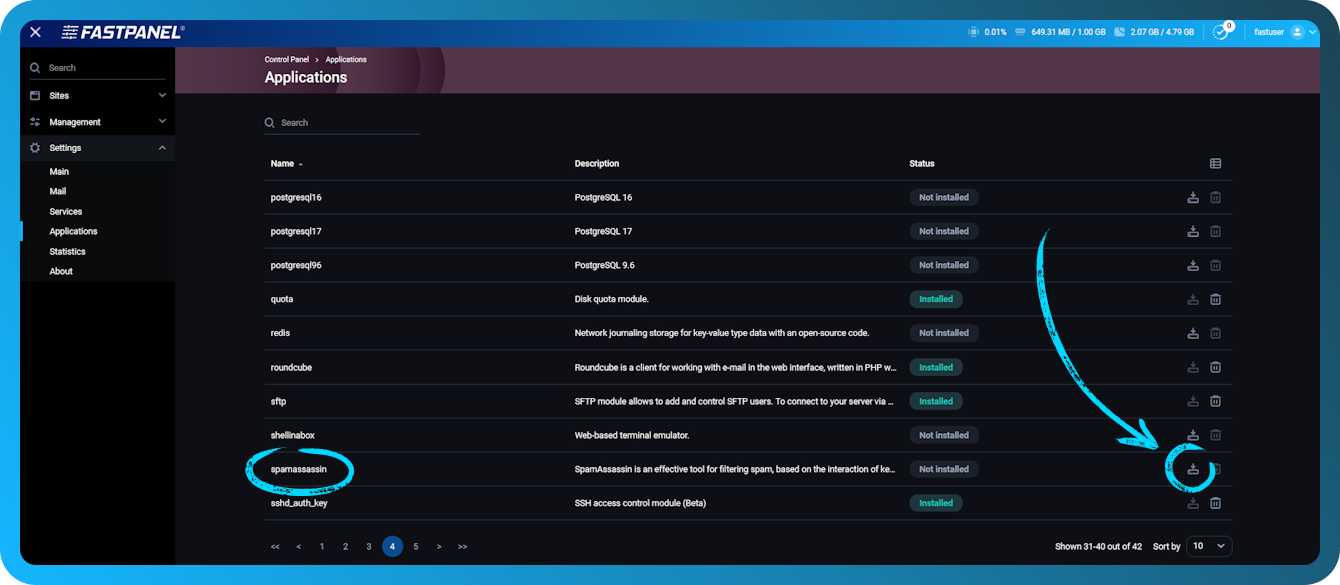This screenshot has width=1340, height=585.
Task: Install the redis application
Action: tap(1192, 333)
